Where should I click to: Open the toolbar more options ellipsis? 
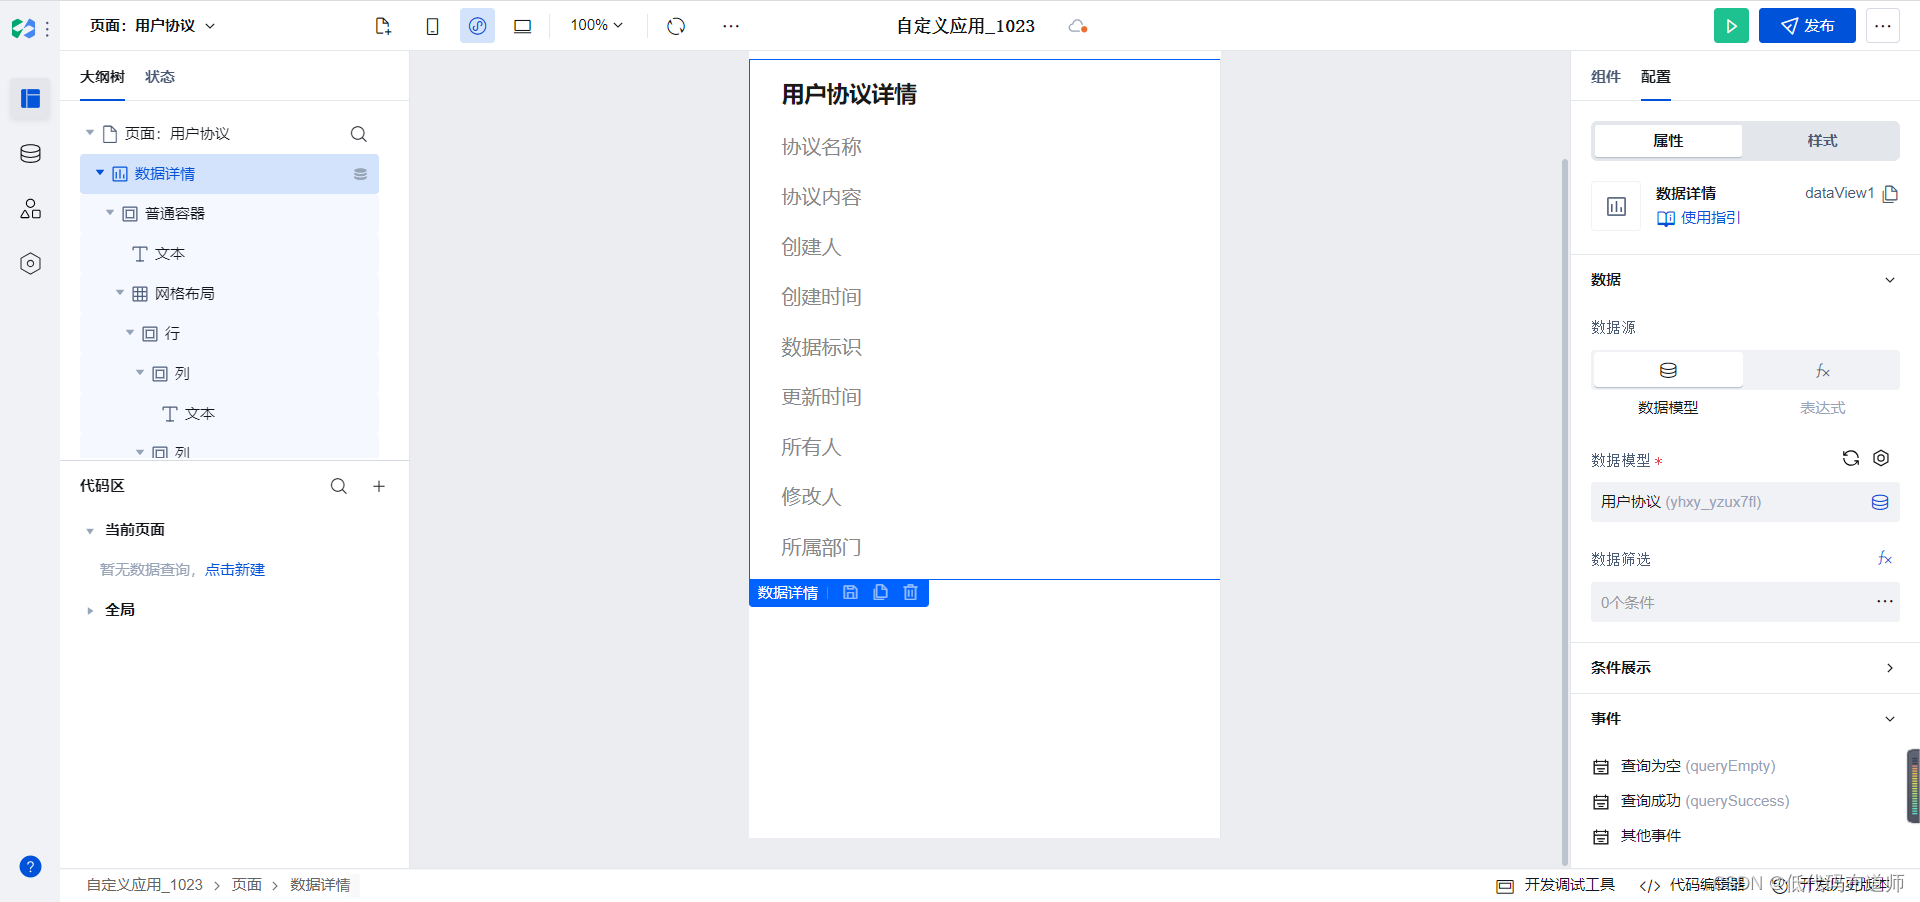[731, 26]
